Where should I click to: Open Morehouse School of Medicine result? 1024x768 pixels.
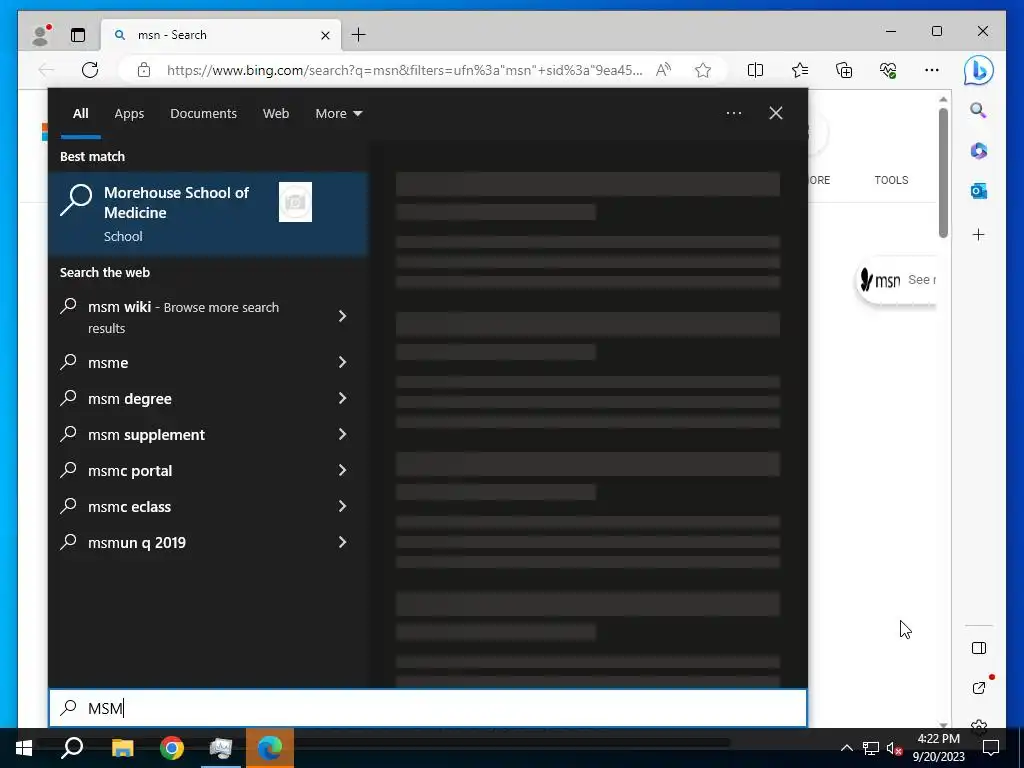pyautogui.click(x=208, y=214)
